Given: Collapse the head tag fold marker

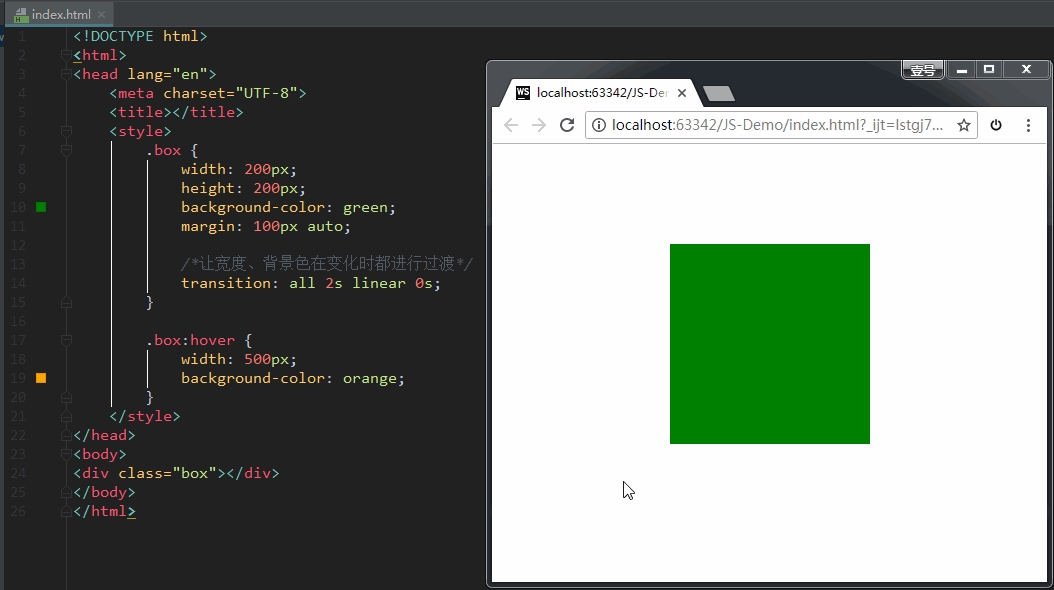Looking at the screenshot, I should (x=66, y=74).
